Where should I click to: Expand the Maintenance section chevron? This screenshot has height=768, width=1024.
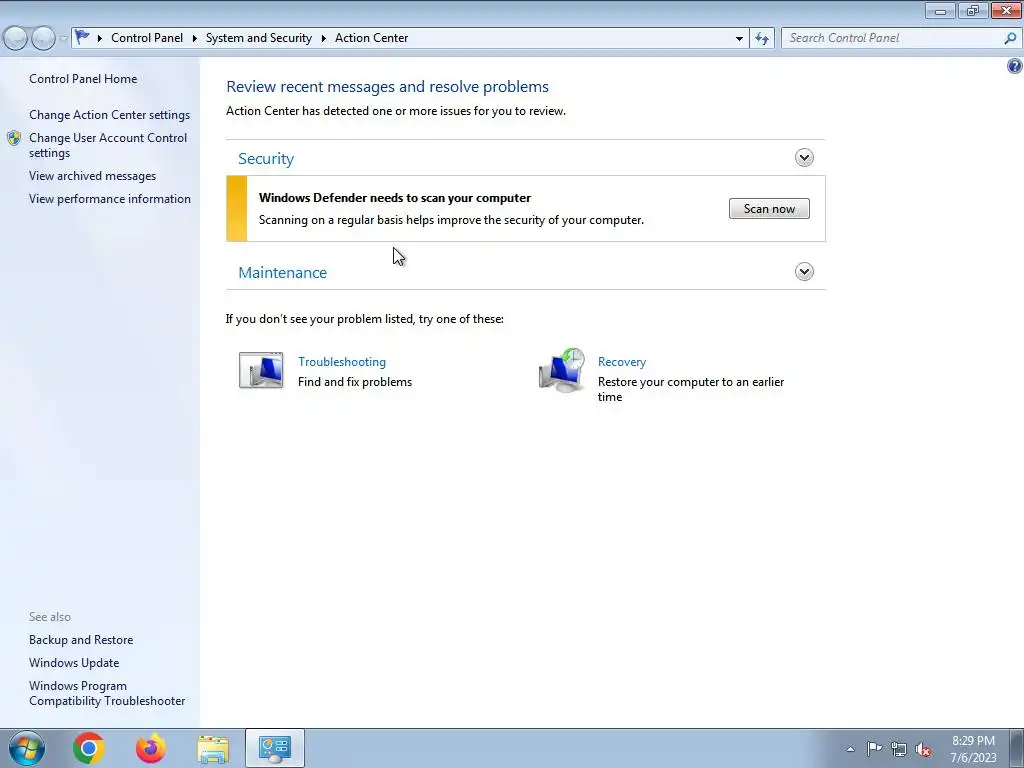(804, 272)
